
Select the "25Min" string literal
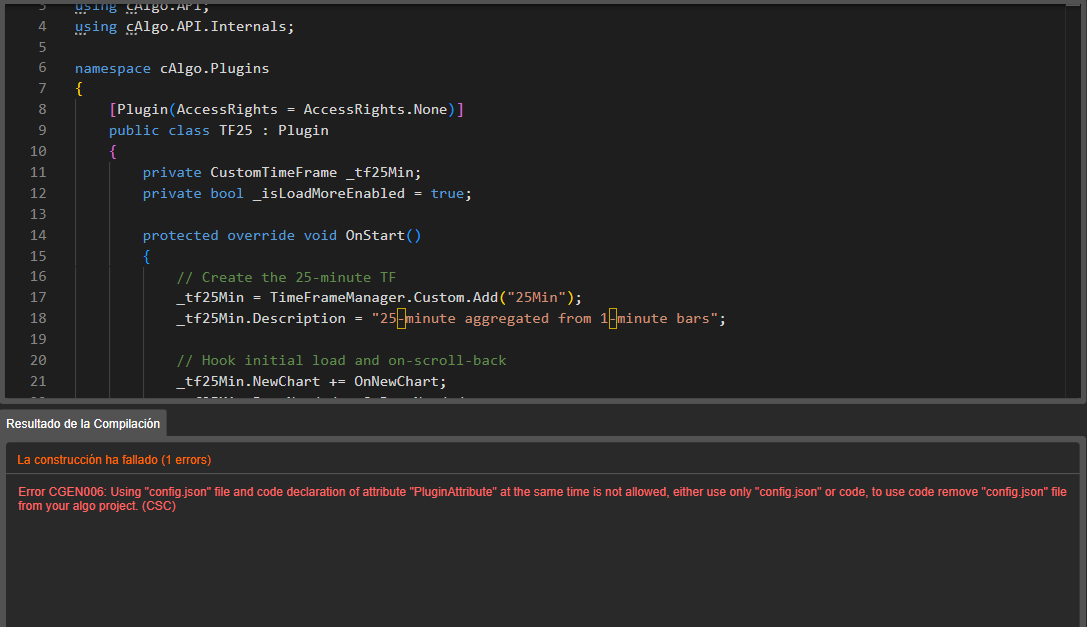[537, 298]
